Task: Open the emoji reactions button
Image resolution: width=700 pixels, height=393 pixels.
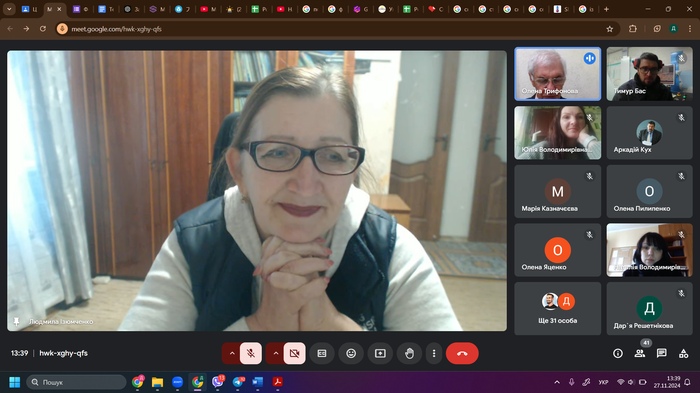Action: pos(351,353)
